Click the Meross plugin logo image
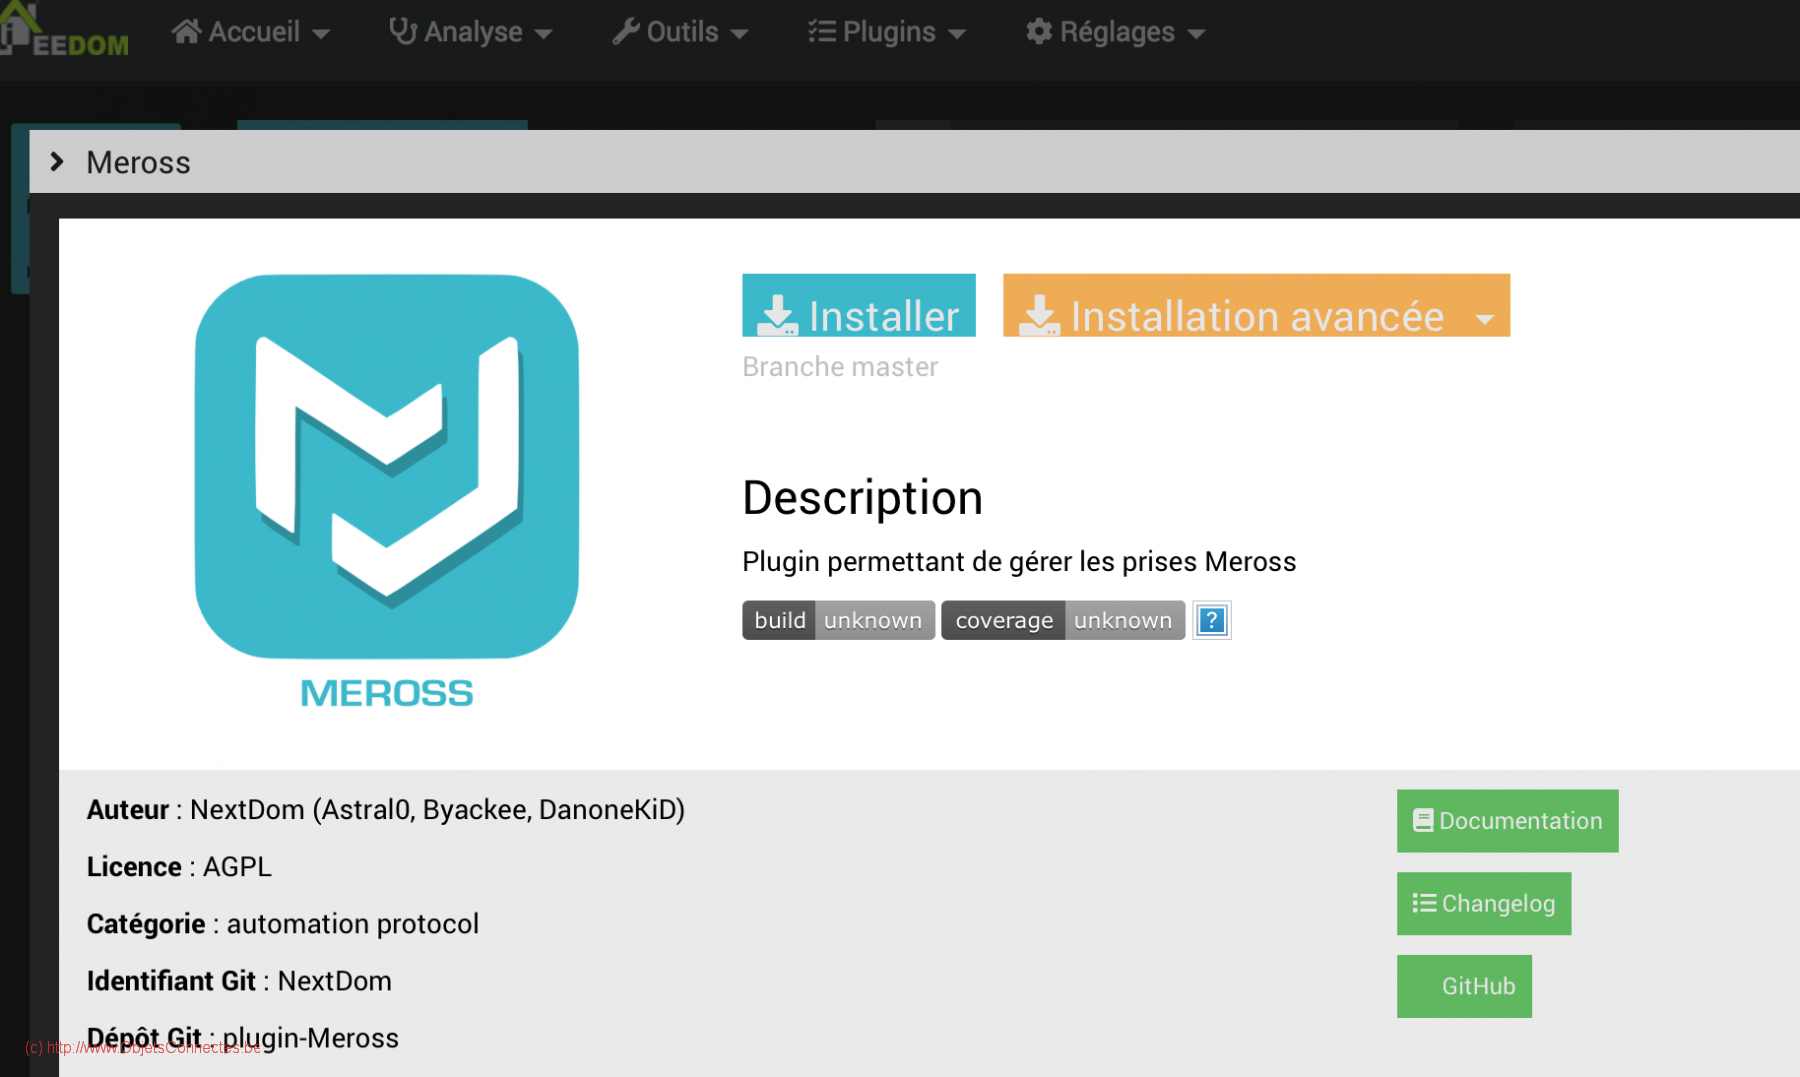1800x1077 pixels. pos(387,491)
